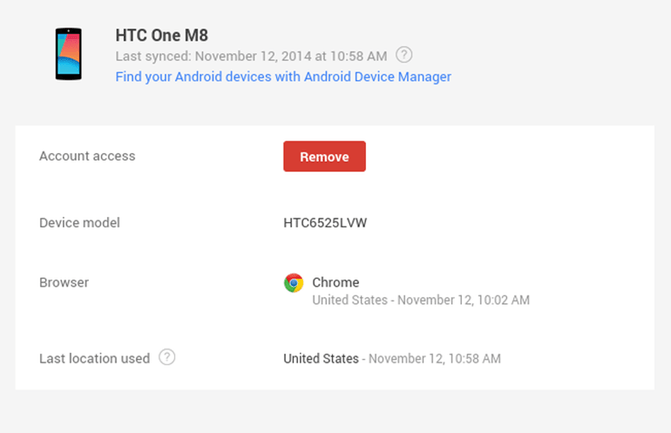Click the HTC One M8 phone image
This screenshot has height=433, width=671.
coord(68,54)
